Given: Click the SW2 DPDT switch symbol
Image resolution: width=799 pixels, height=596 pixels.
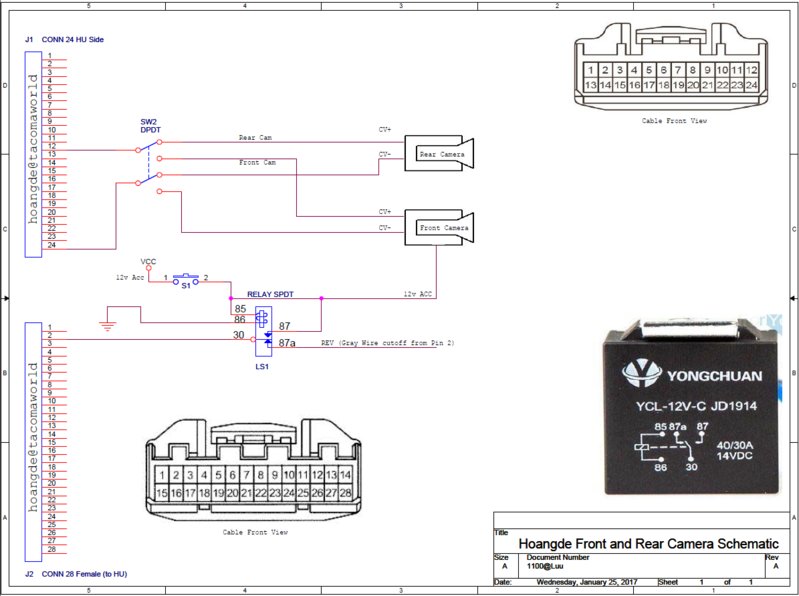Looking at the screenshot, I should [x=149, y=167].
